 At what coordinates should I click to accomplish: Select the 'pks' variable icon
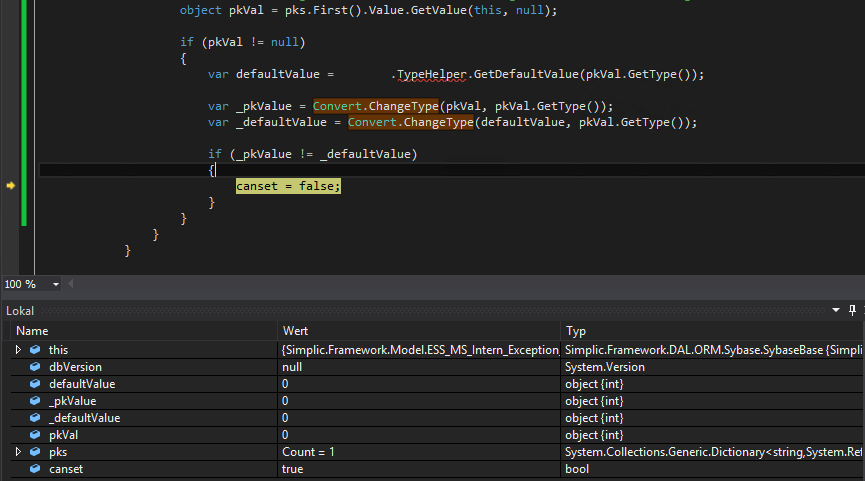click(x=35, y=452)
